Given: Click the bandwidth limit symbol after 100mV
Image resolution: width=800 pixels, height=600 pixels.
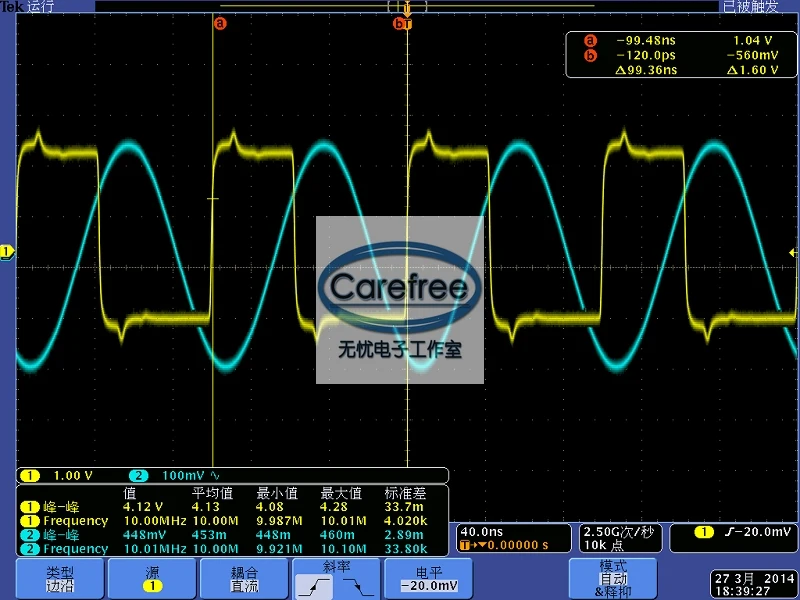Looking at the screenshot, I should (x=215, y=476).
